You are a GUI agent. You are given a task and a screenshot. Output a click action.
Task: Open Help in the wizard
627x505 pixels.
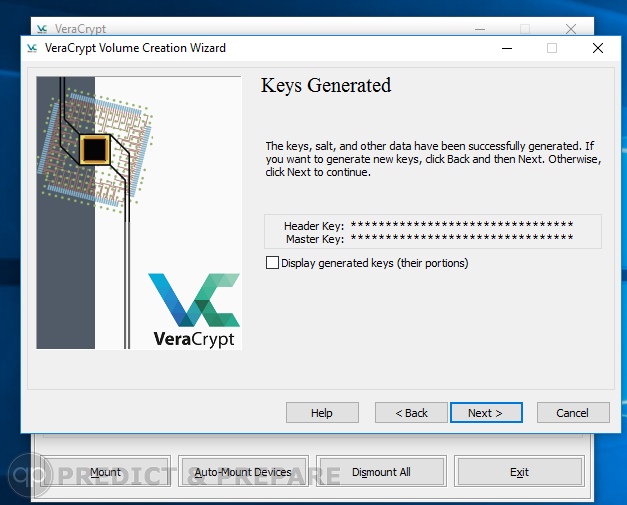point(322,413)
